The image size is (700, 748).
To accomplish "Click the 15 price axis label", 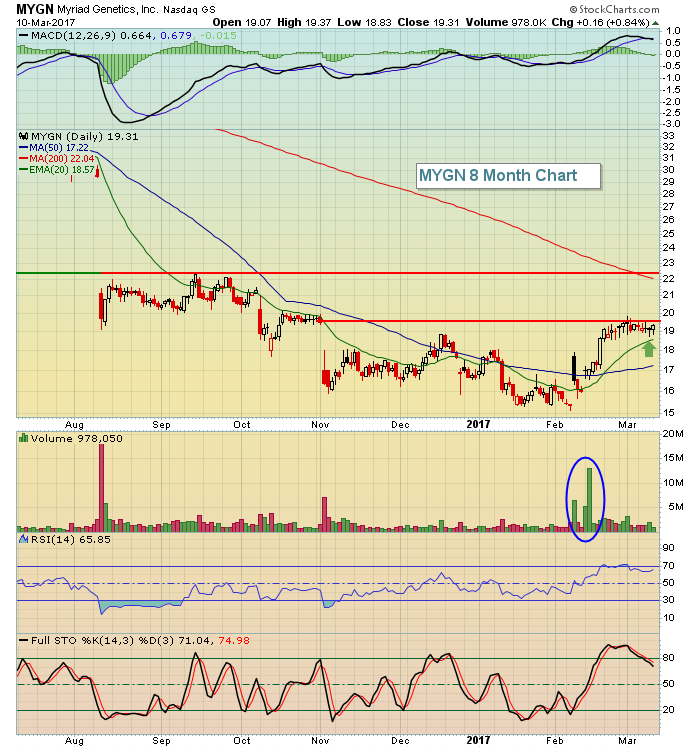I will pos(668,413).
